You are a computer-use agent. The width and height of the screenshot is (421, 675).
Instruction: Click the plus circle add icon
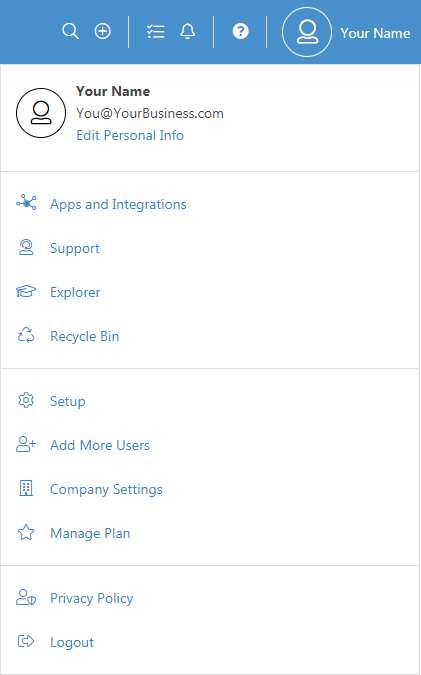pyautogui.click(x=102, y=31)
